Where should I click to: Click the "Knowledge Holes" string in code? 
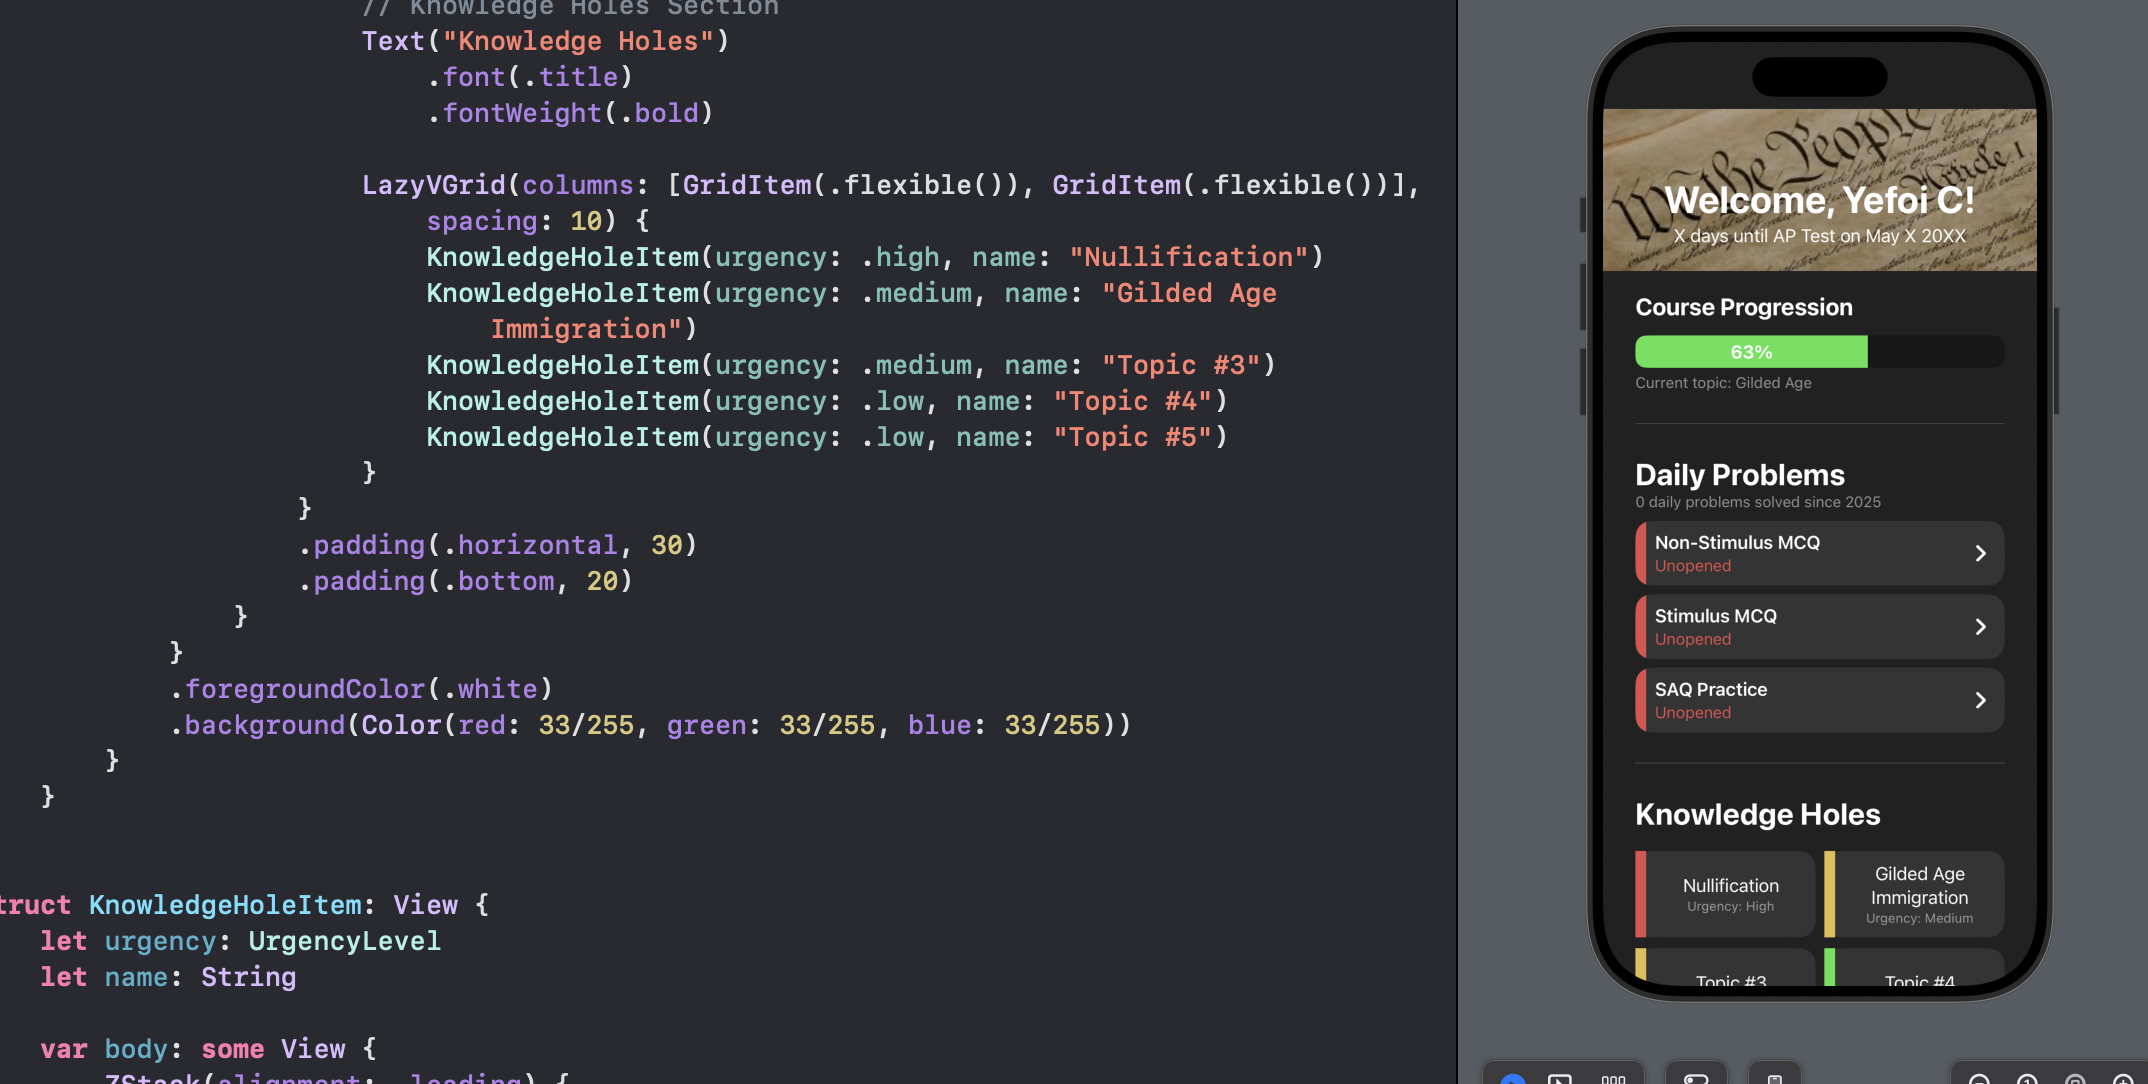click(x=578, y=41)
